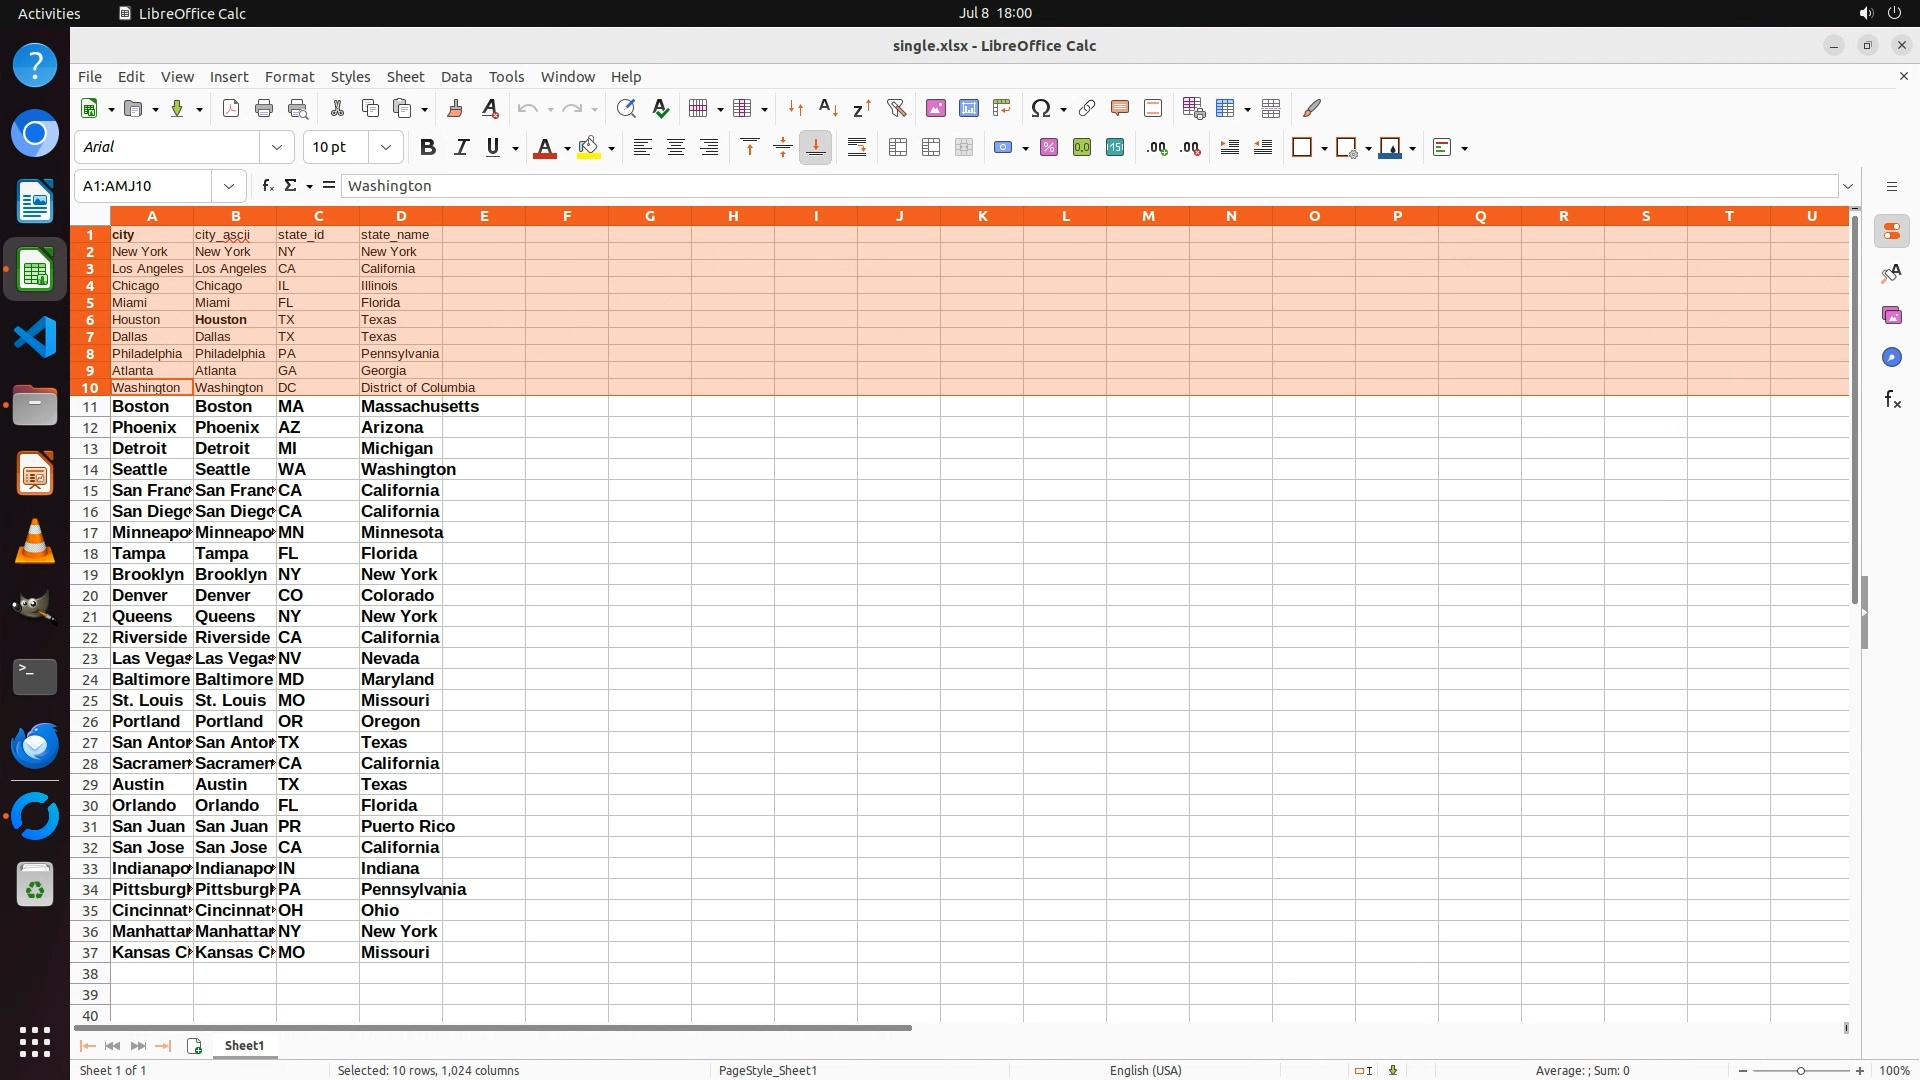Insert special character omega icon

pos(1041,108)
